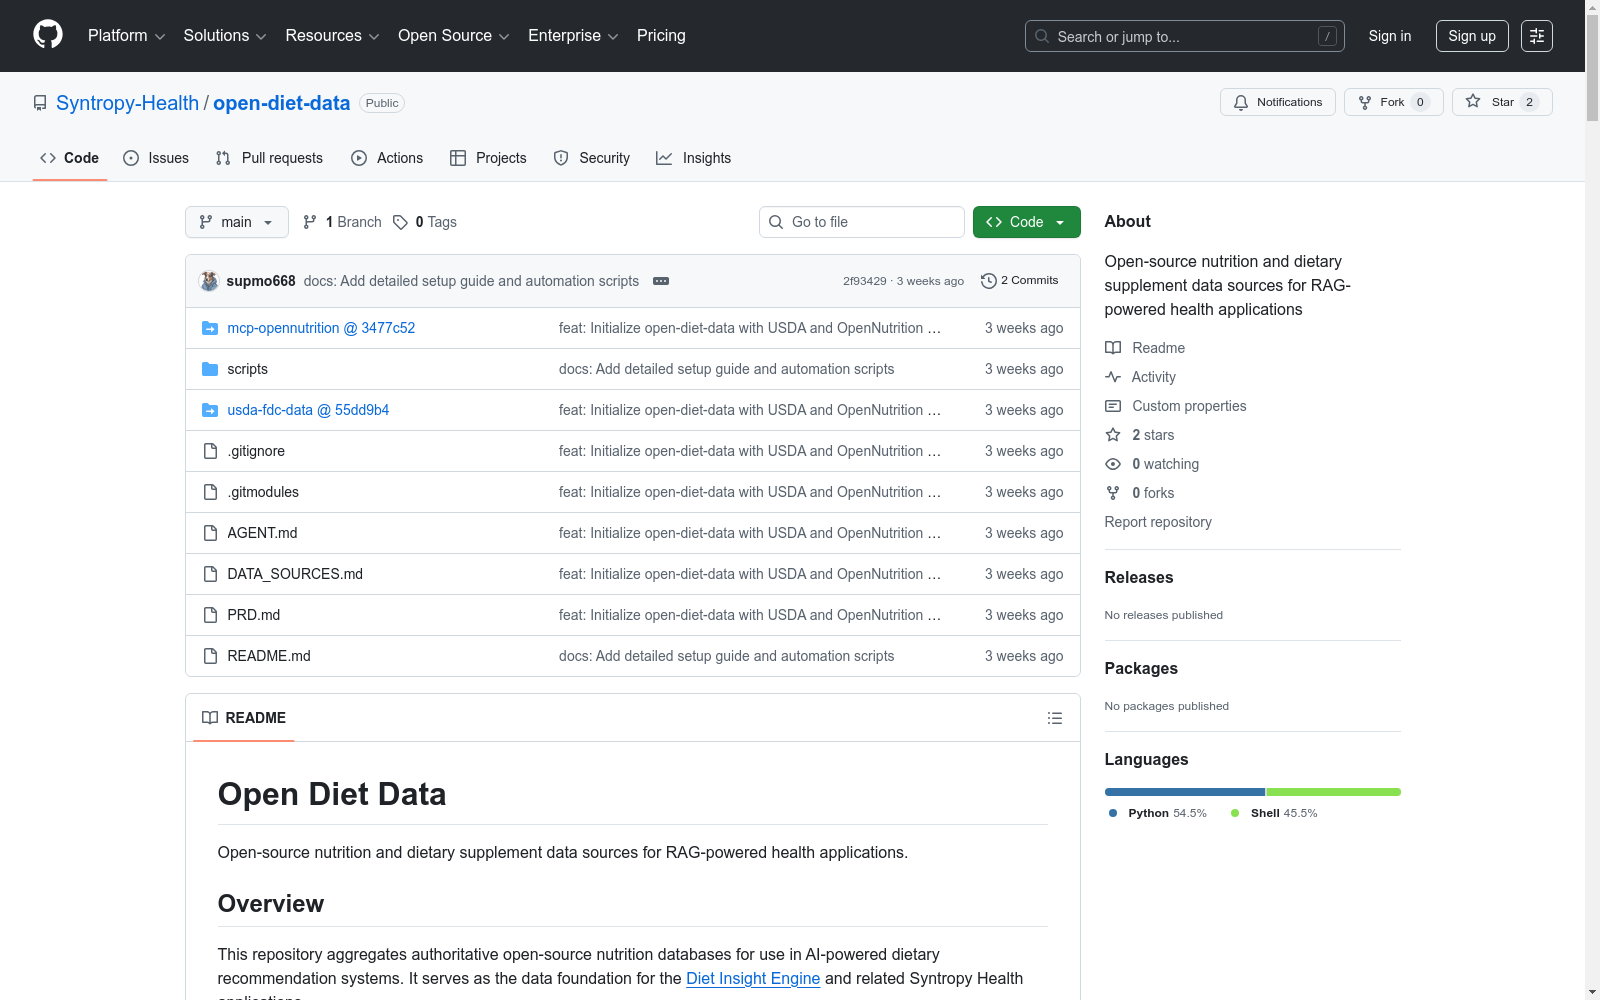Click the scripts folder icon
The width and height of the screenshot is (1600, 1000).
(x=210, y=369)
